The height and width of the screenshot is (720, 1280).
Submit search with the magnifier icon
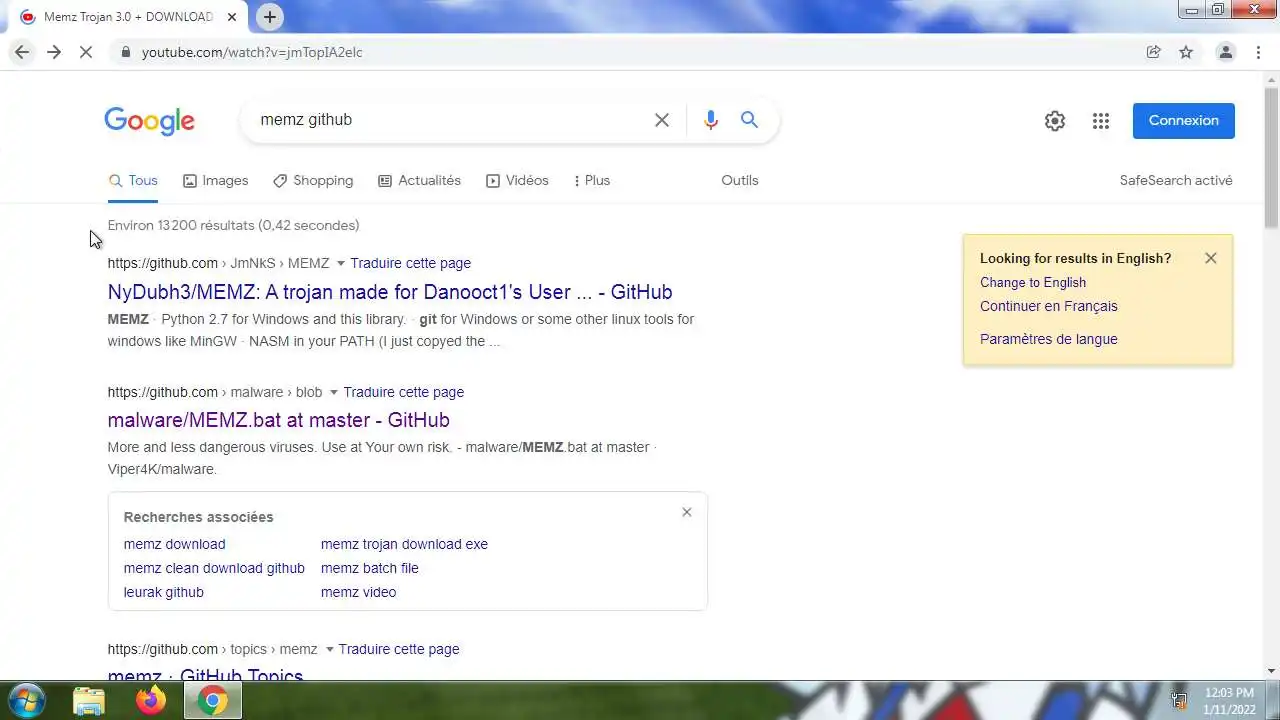click(749, 120)
